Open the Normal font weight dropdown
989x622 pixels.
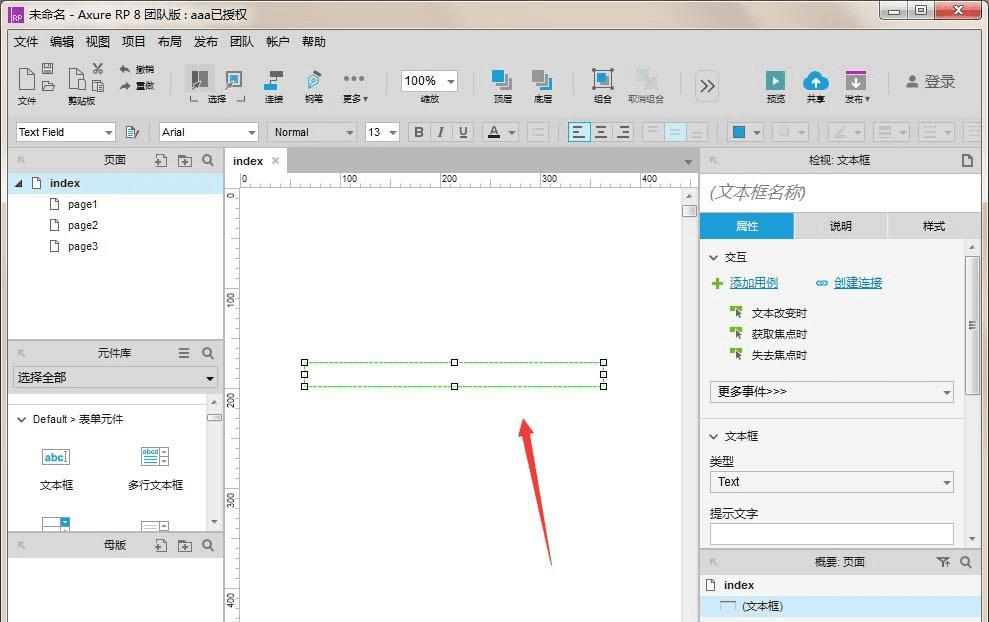(349, 132)
